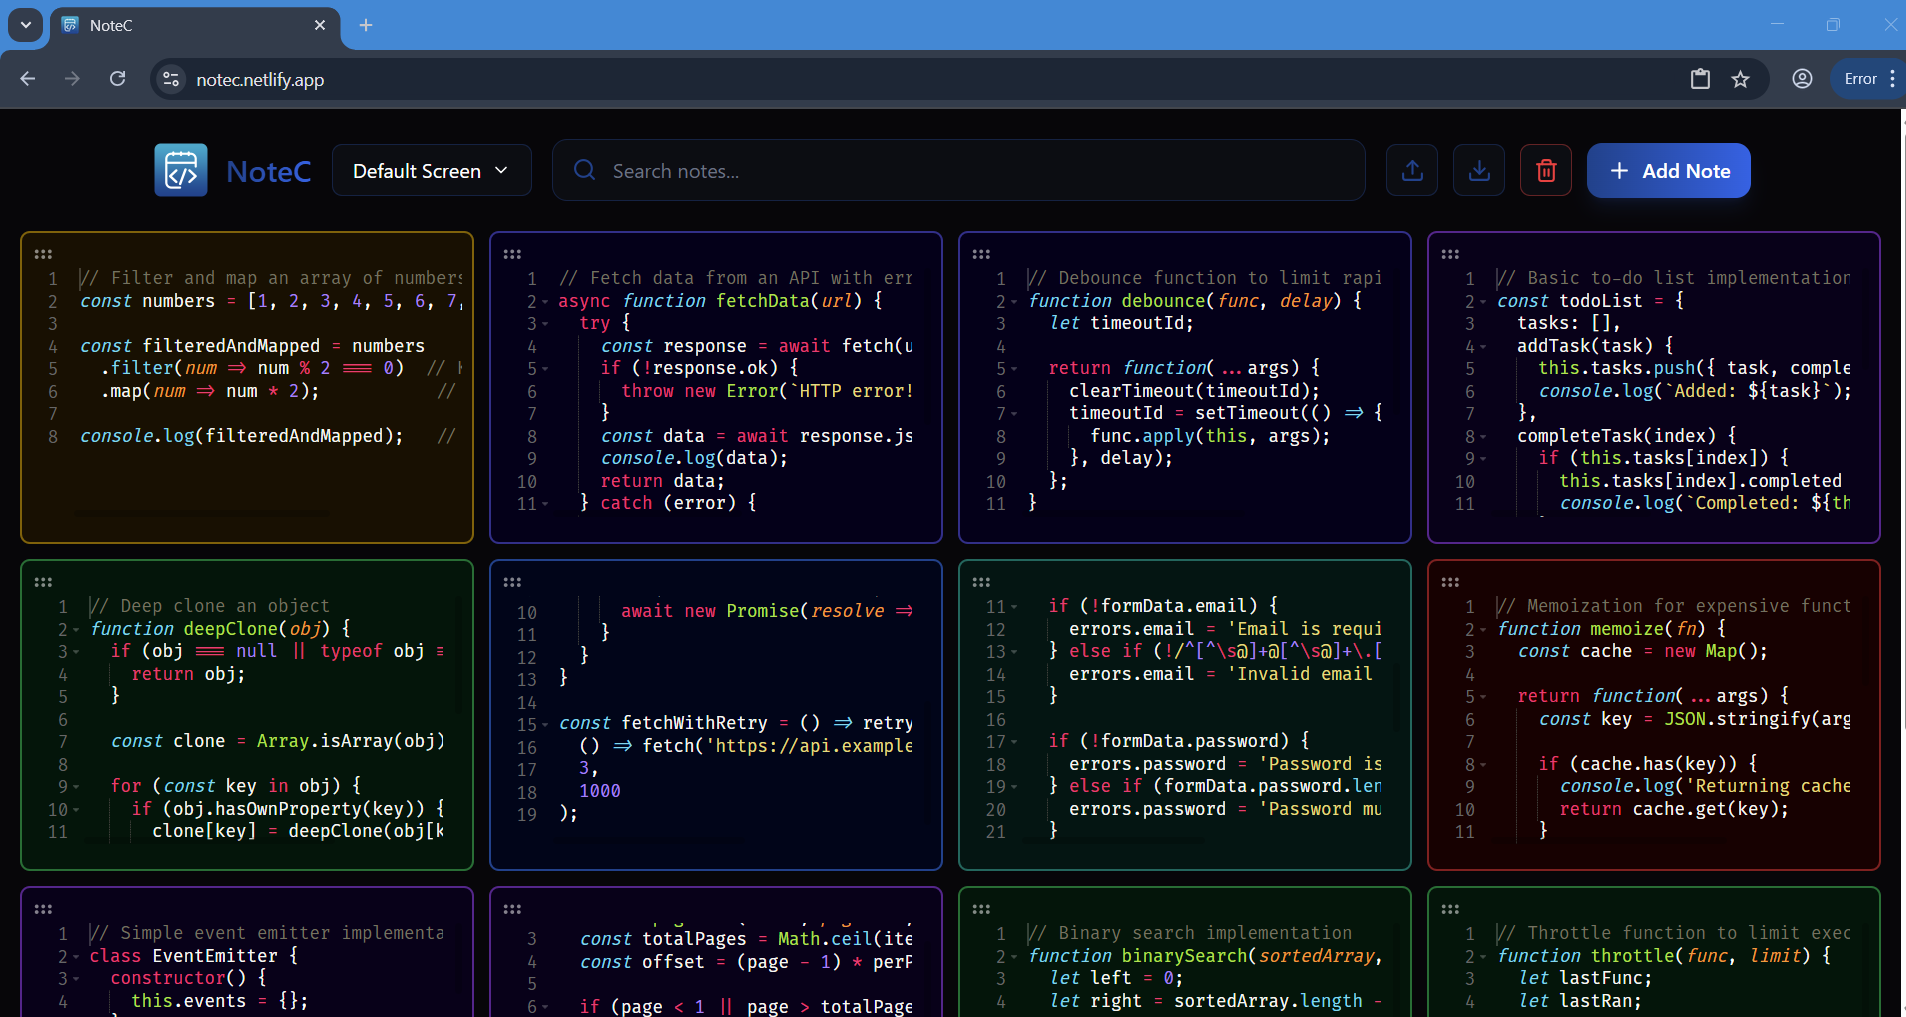This screenshot has height=1017, width=1906.
Task: Collapse the deepClone function fold arrow at line 2
Action: pyautogui.click(x=76, y=630)
